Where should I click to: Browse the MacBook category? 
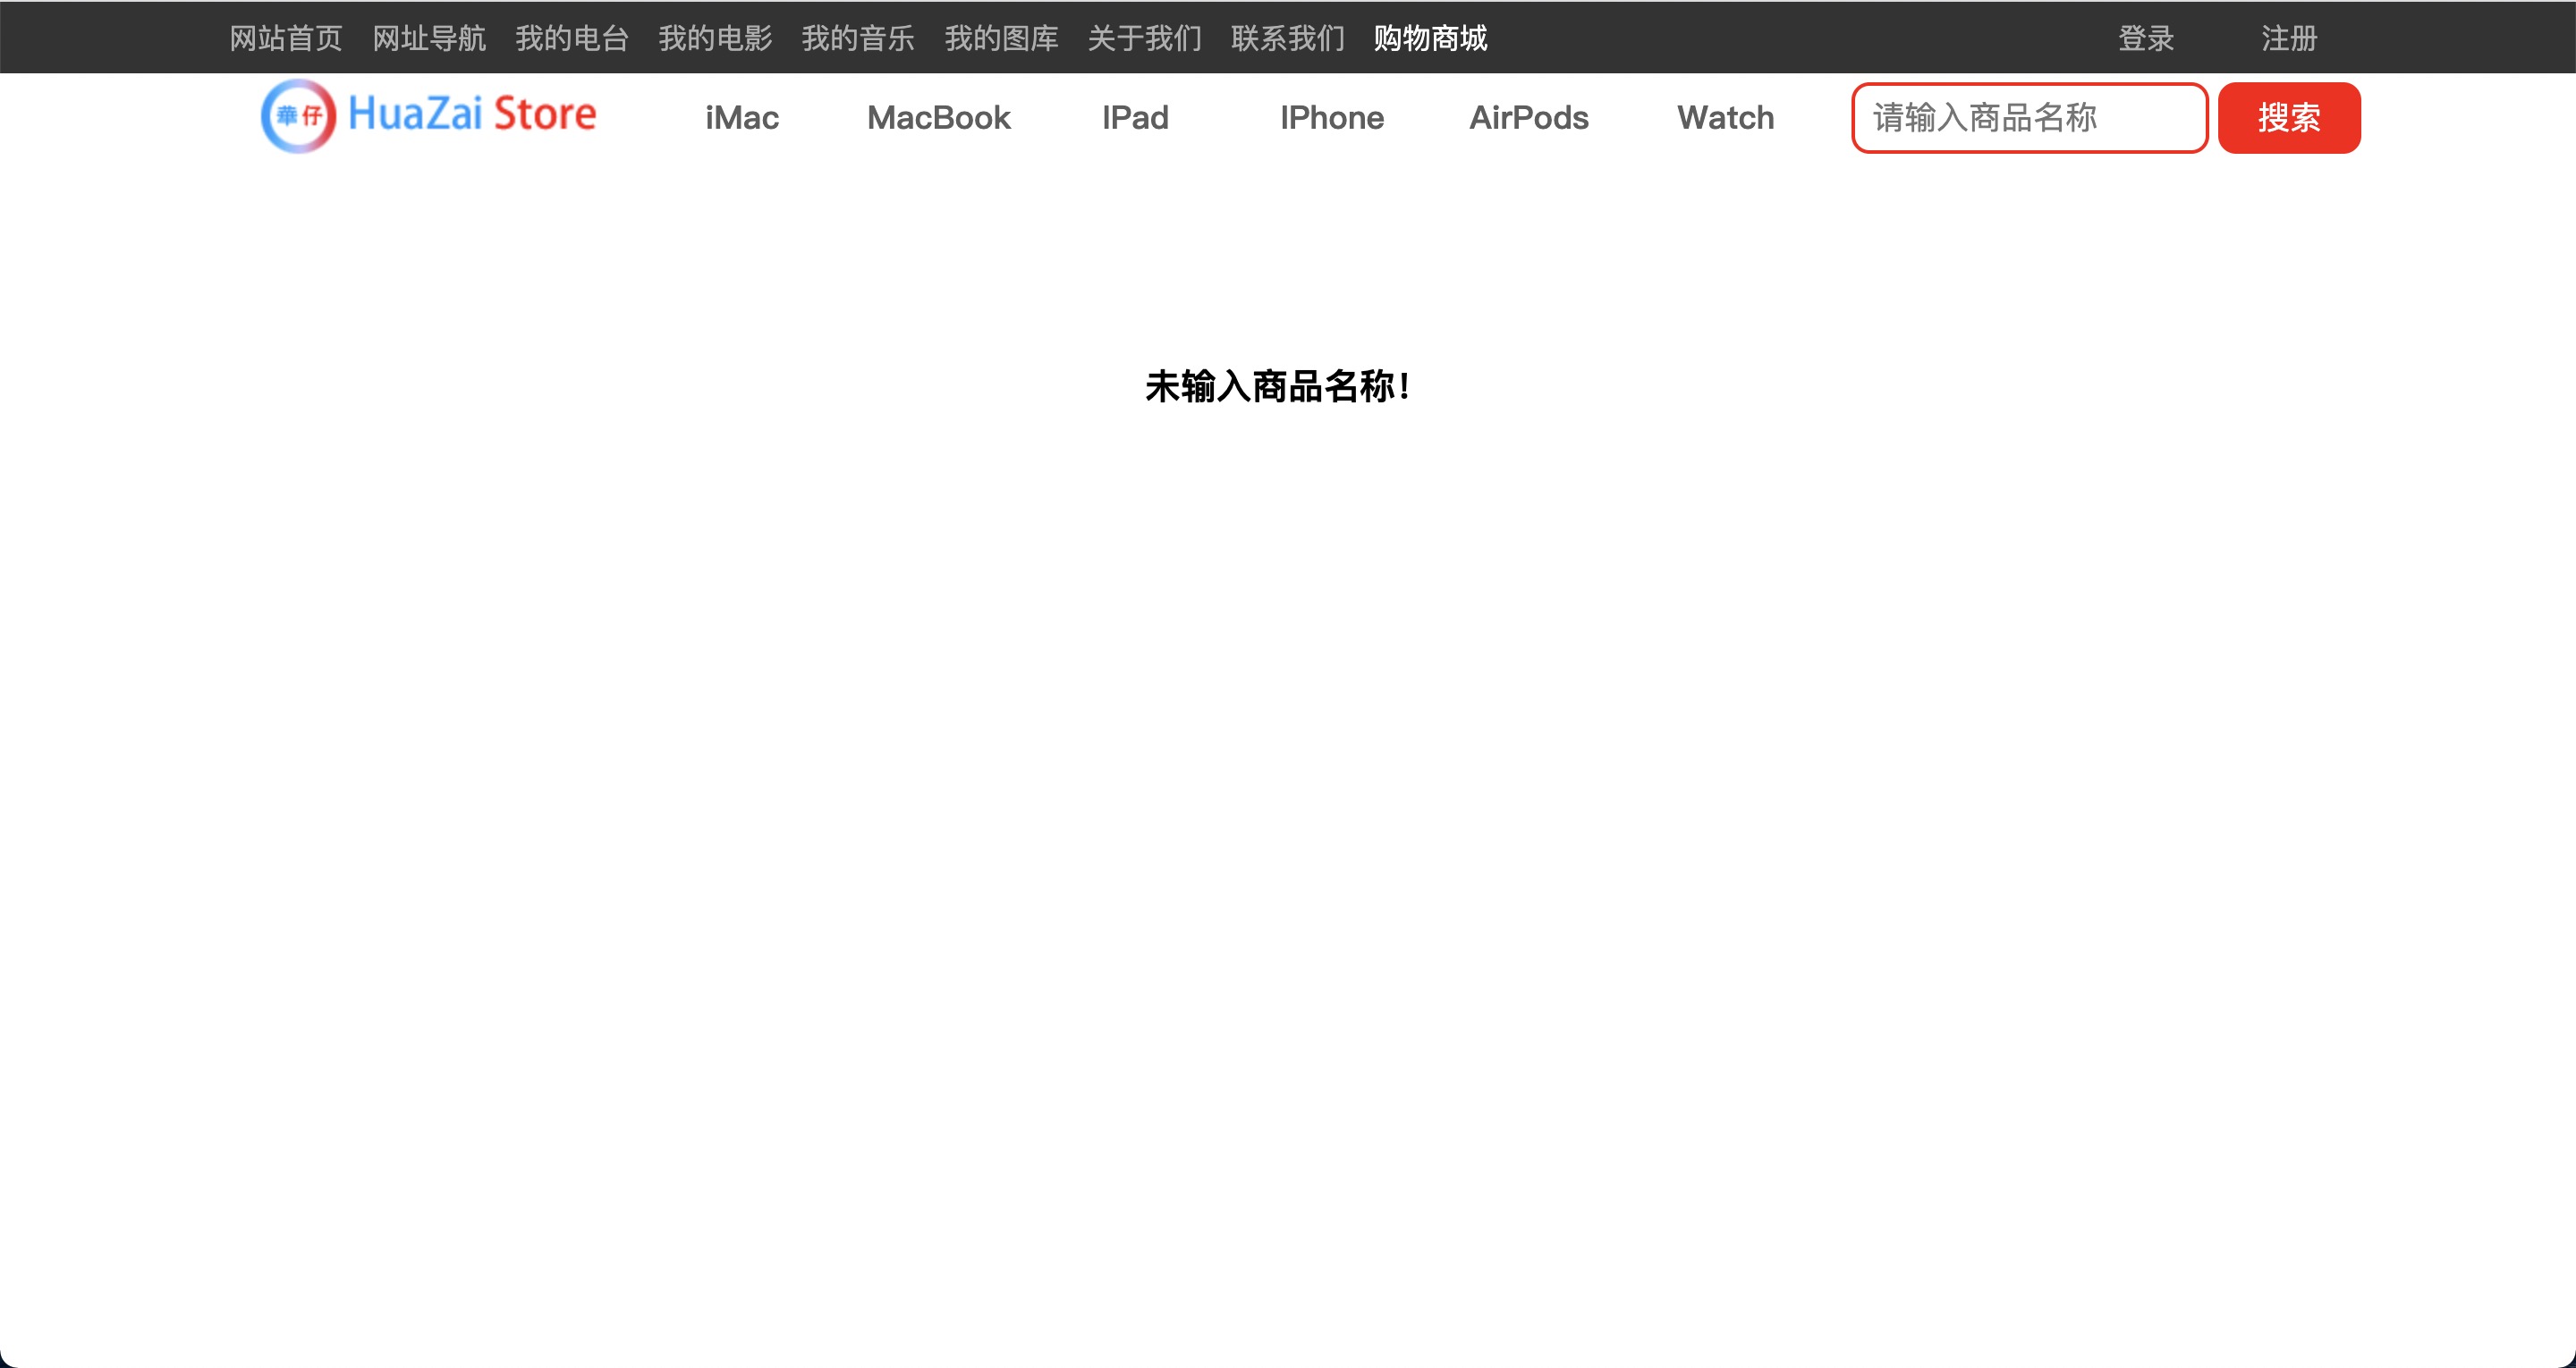coord(938,118)
